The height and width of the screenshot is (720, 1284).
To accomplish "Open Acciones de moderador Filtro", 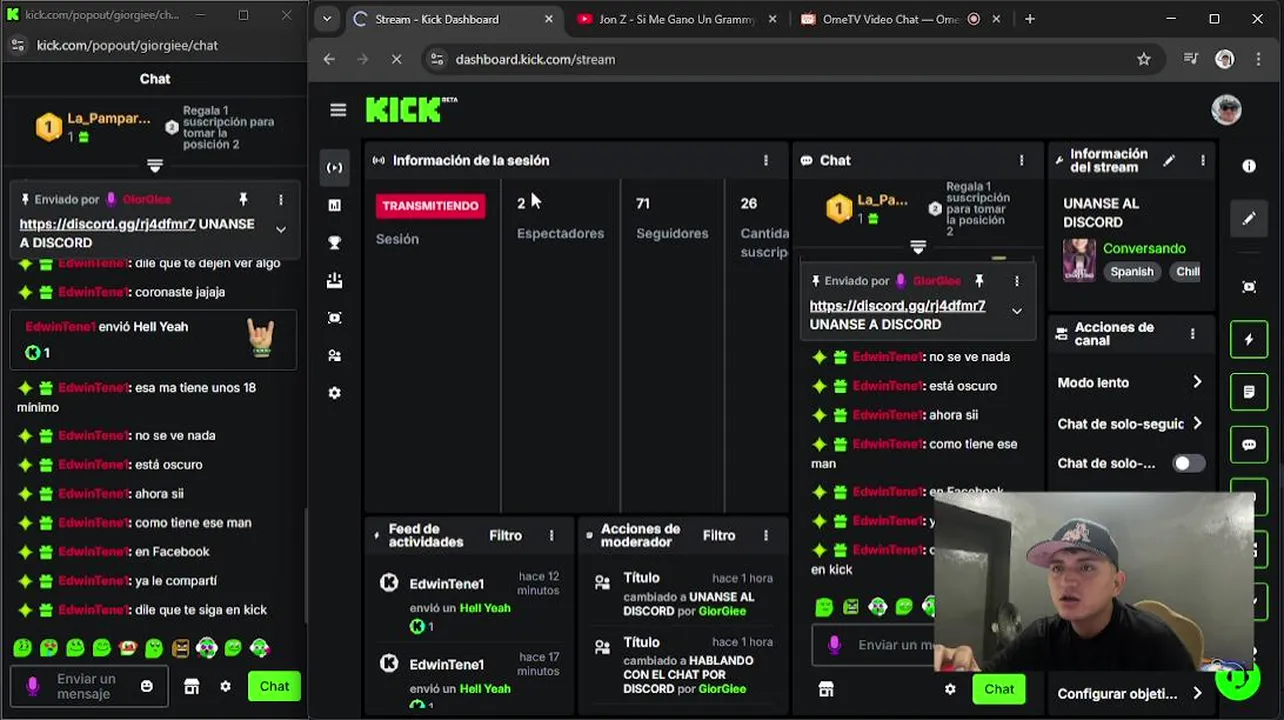I will (x=719, y=536).
